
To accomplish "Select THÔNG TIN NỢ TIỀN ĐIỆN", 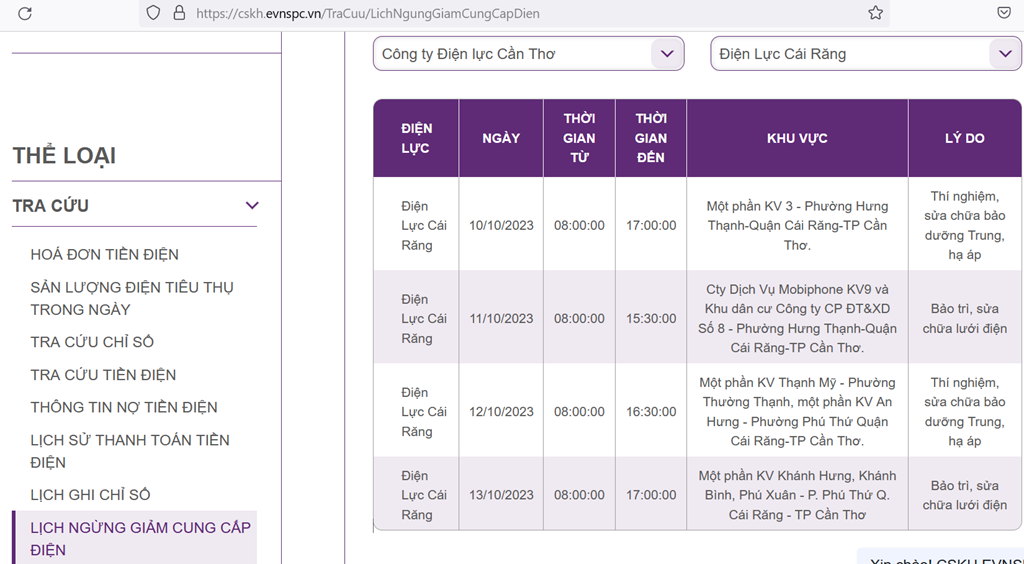I will (124, 407).
